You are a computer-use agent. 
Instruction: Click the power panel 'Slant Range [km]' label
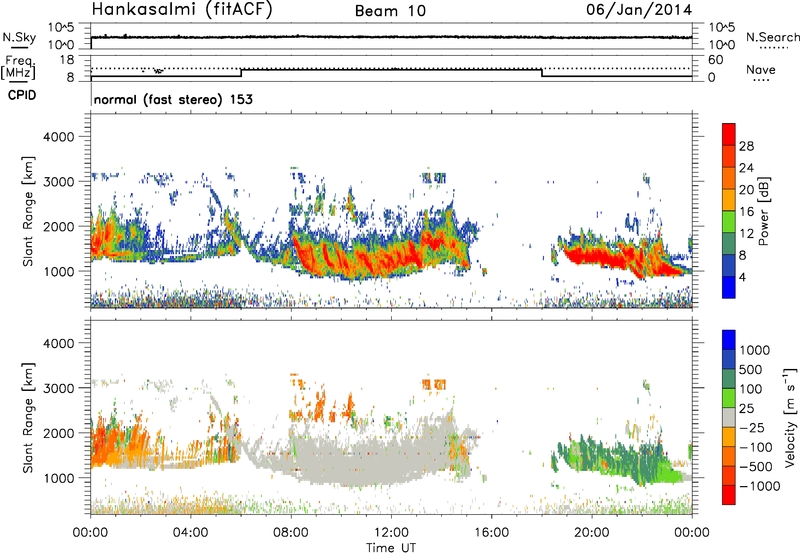28,211
